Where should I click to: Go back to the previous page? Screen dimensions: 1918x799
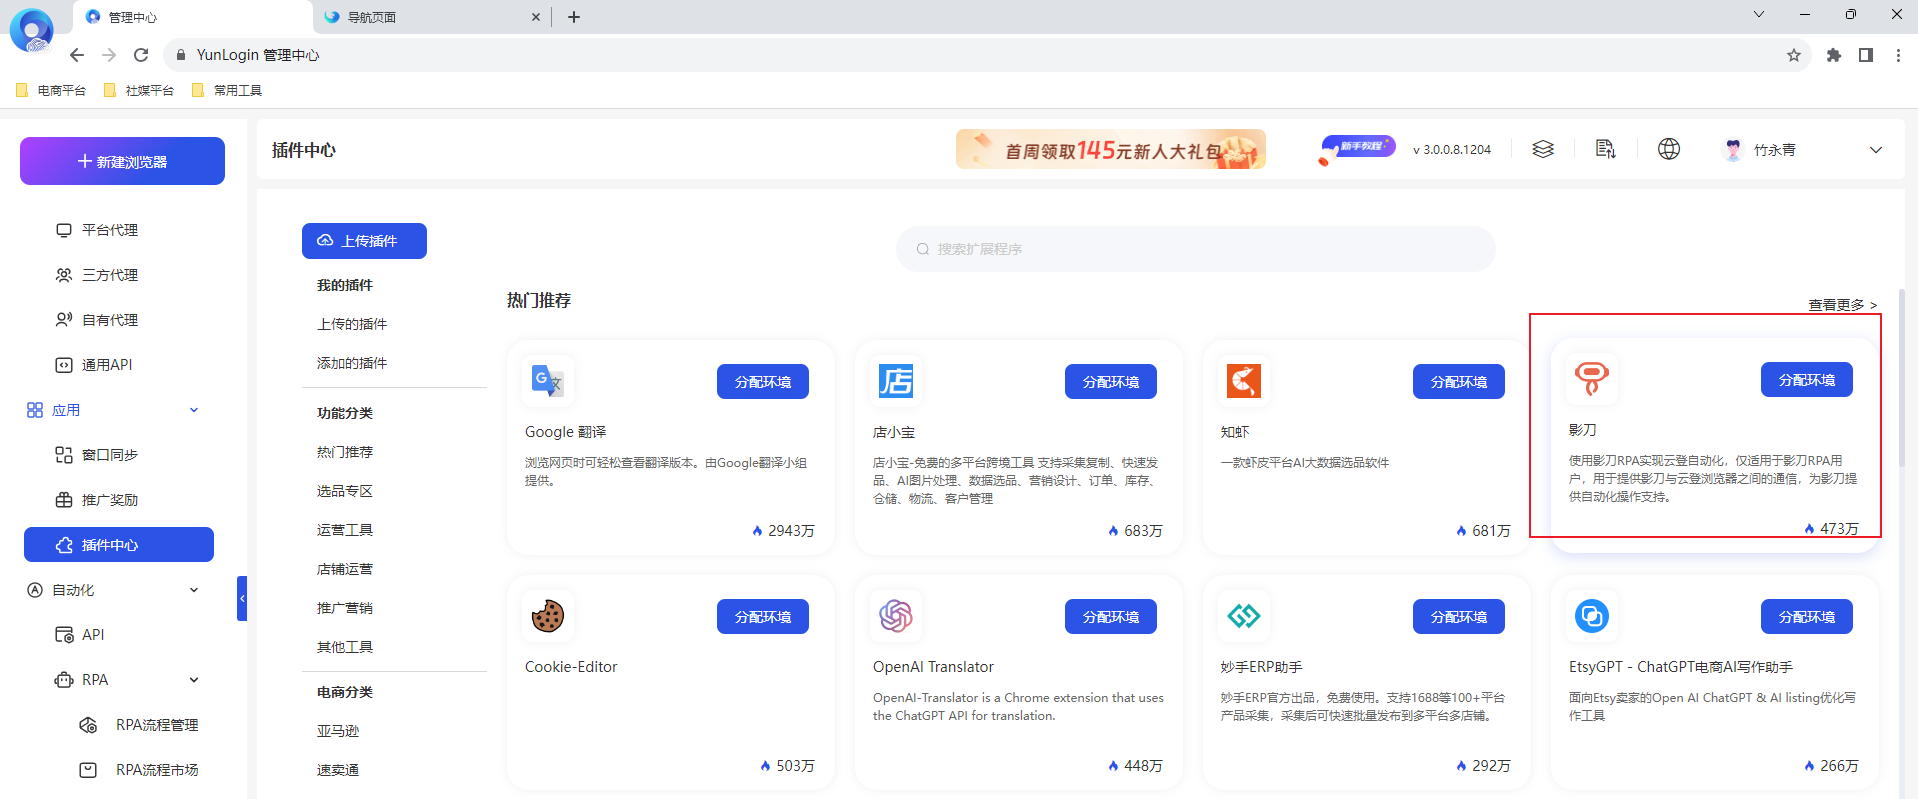click(x=77, y=55)
